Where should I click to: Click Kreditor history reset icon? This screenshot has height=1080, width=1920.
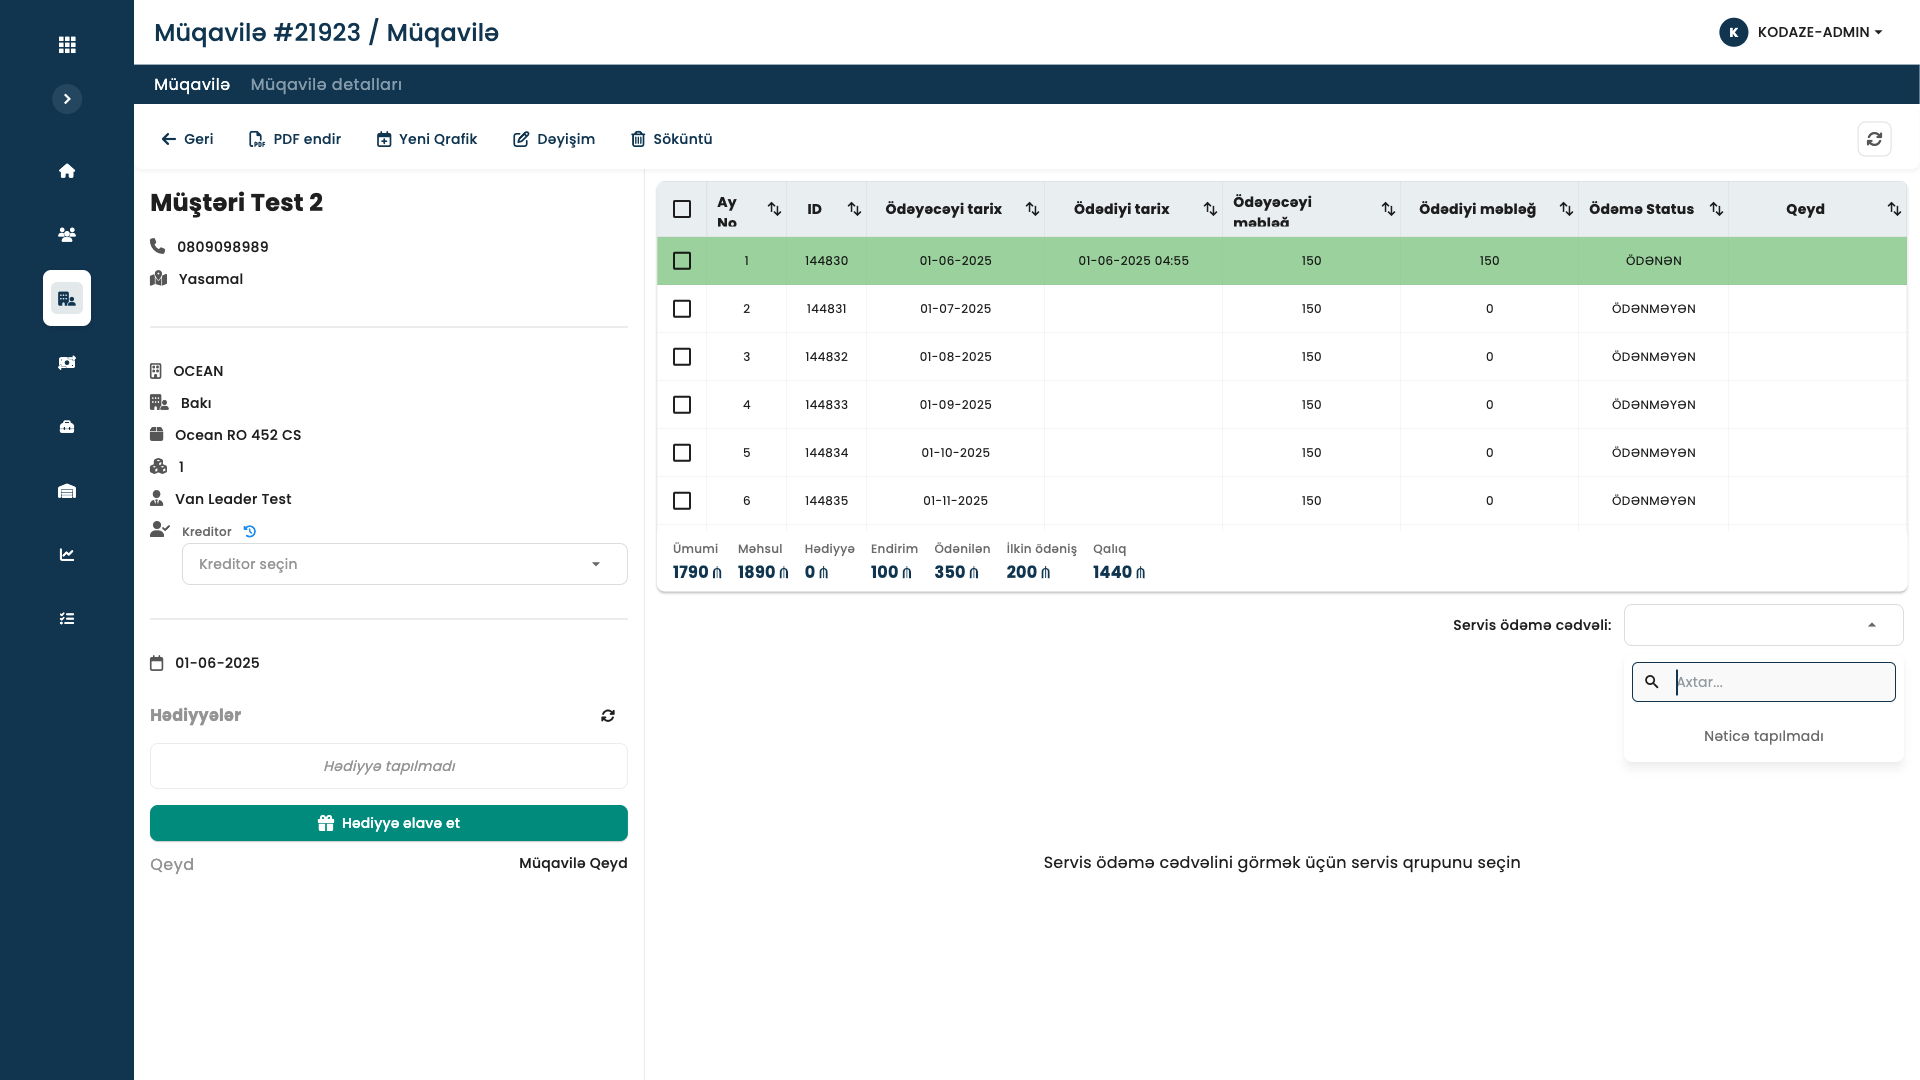point(250,532)
